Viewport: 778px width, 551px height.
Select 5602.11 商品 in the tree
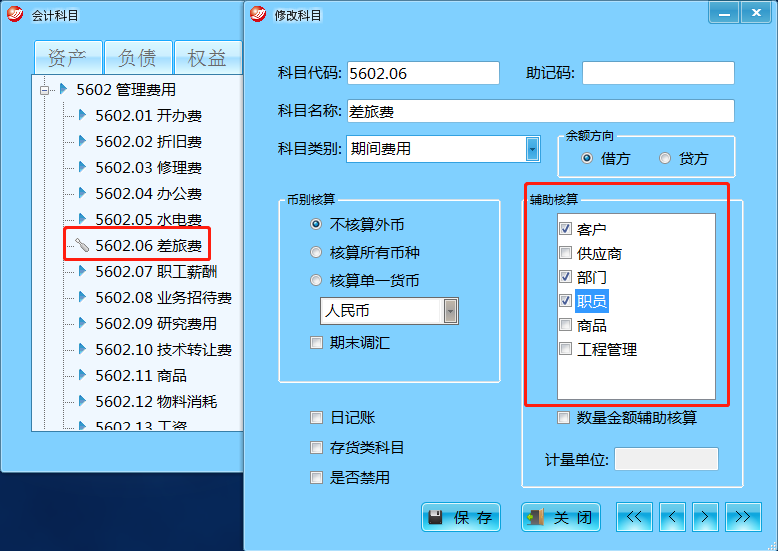tap(141, 375)
